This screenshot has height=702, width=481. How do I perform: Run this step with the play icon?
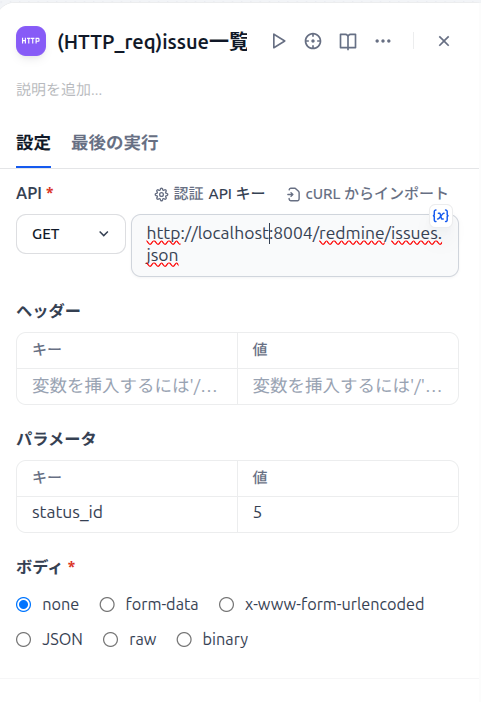[x=279, y=41]
